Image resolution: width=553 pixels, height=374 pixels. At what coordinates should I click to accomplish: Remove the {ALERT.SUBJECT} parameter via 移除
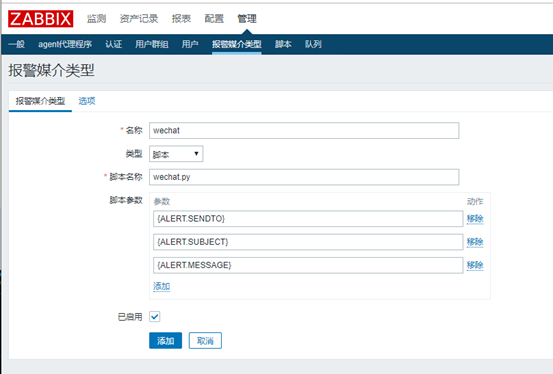point(475,242)
